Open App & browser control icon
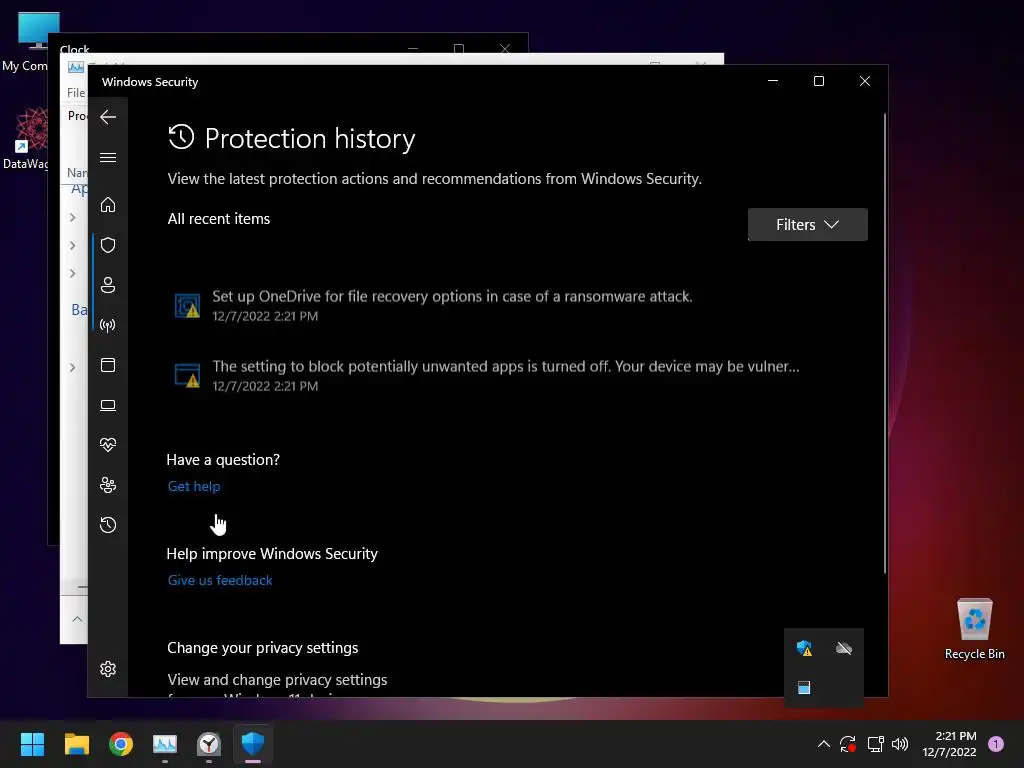The width and height of the screenshot is (1024, 768). coord(108,365)
